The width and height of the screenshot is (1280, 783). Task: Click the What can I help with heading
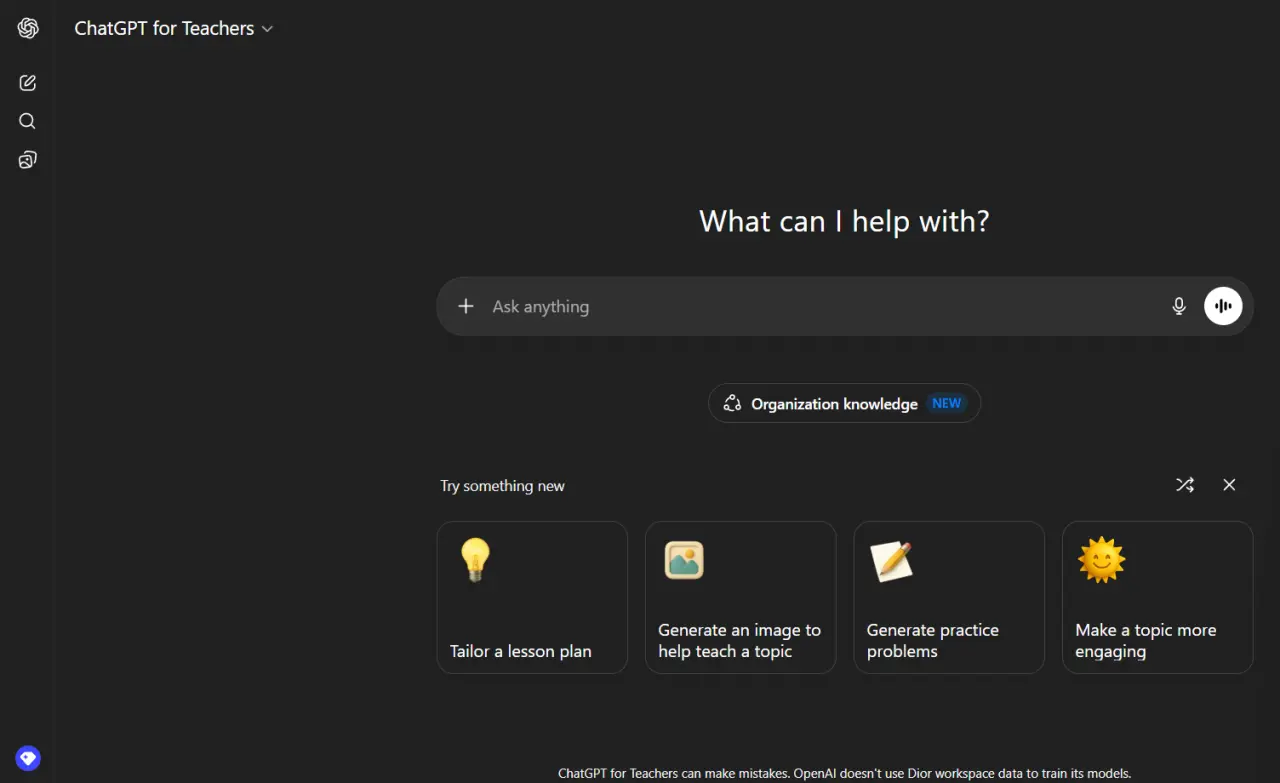844,221
